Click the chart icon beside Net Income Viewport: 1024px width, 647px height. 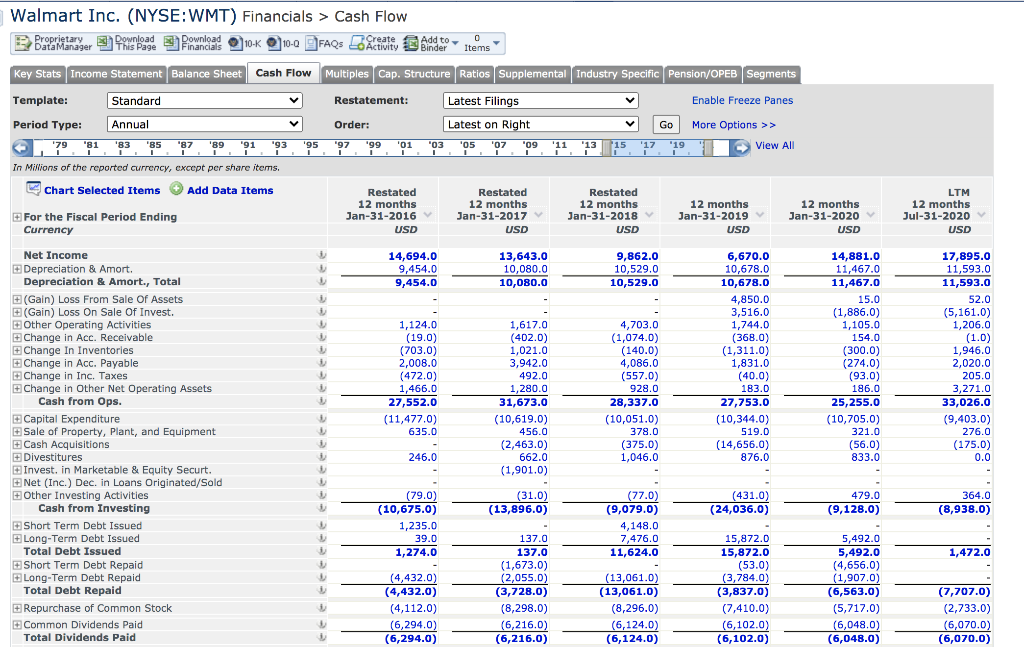click(x=321, y=254)
